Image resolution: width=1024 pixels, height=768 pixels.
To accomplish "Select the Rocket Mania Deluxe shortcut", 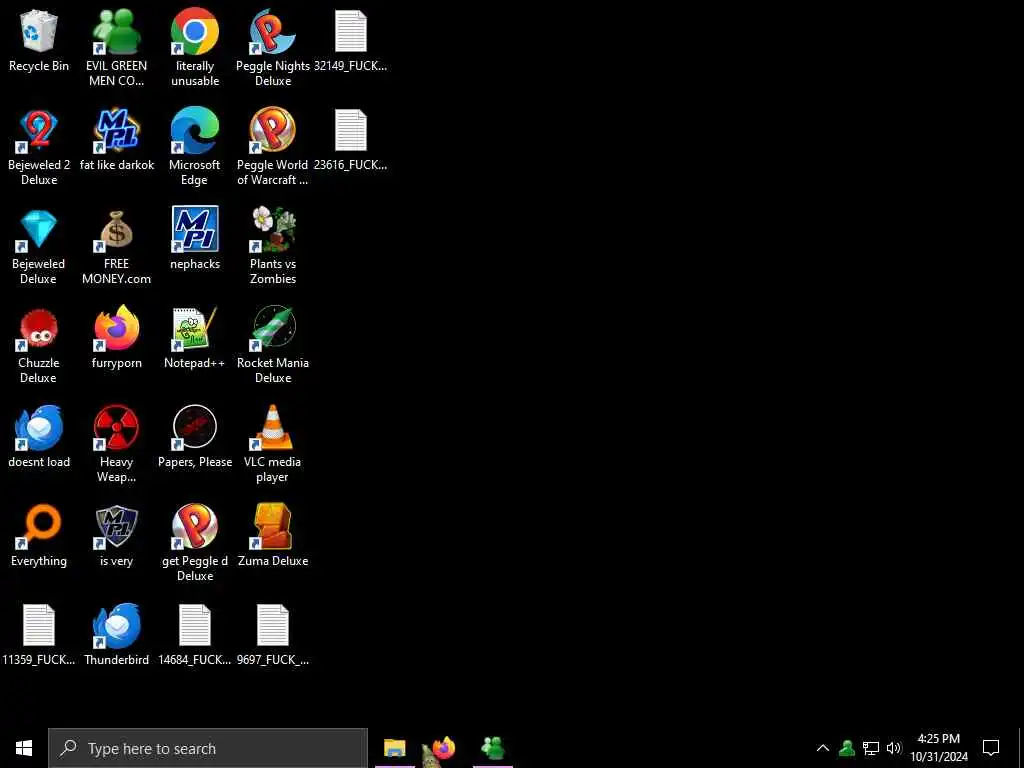I will [x=273, y=345].
